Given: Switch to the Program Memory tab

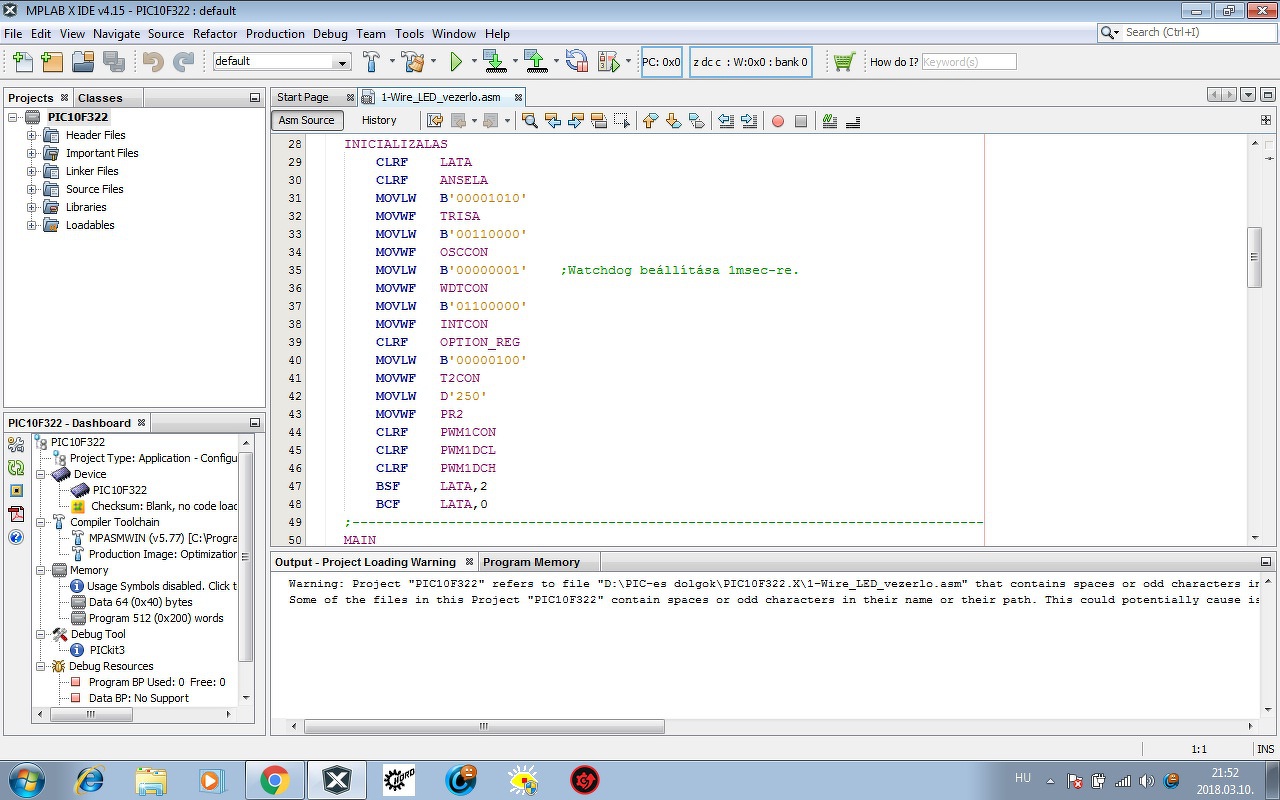Looking at the screenshot, I should (x=531, y=562).
